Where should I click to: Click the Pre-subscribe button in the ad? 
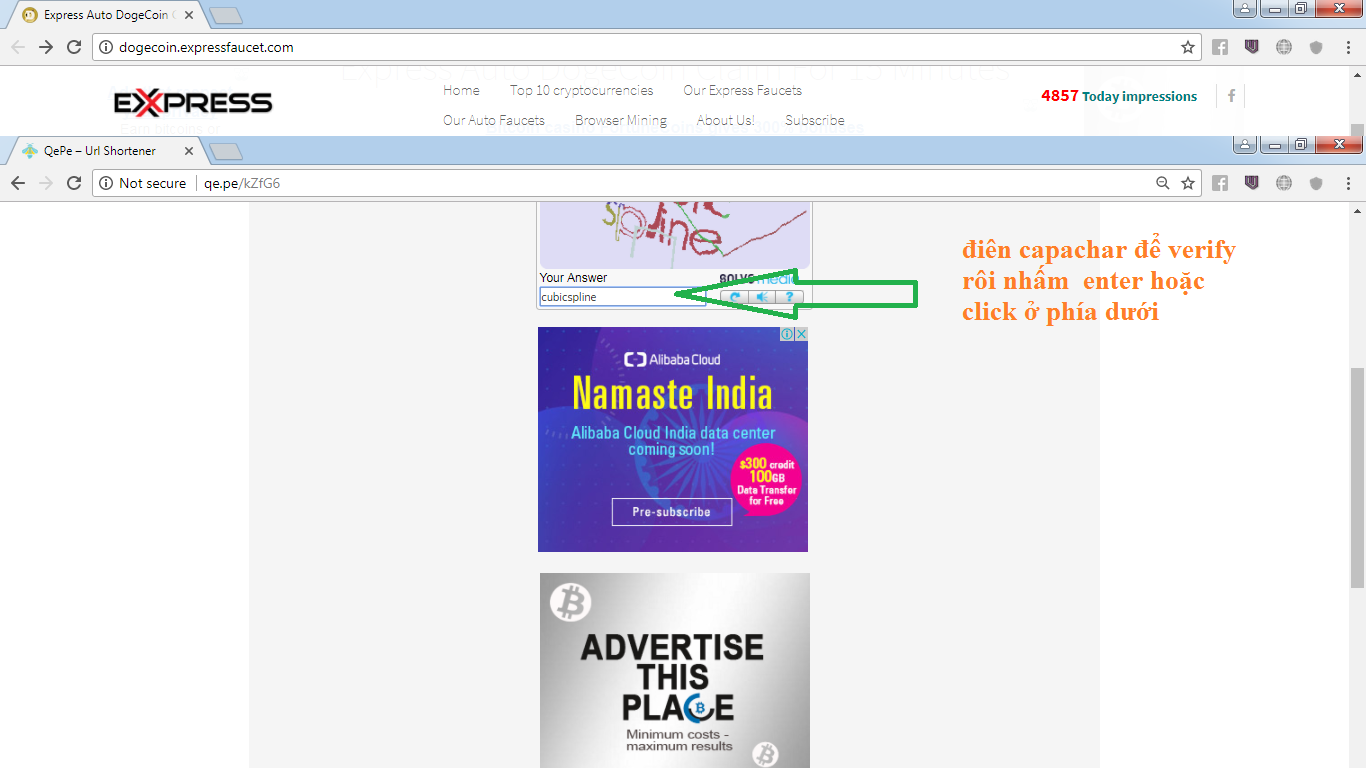(672, 512)
